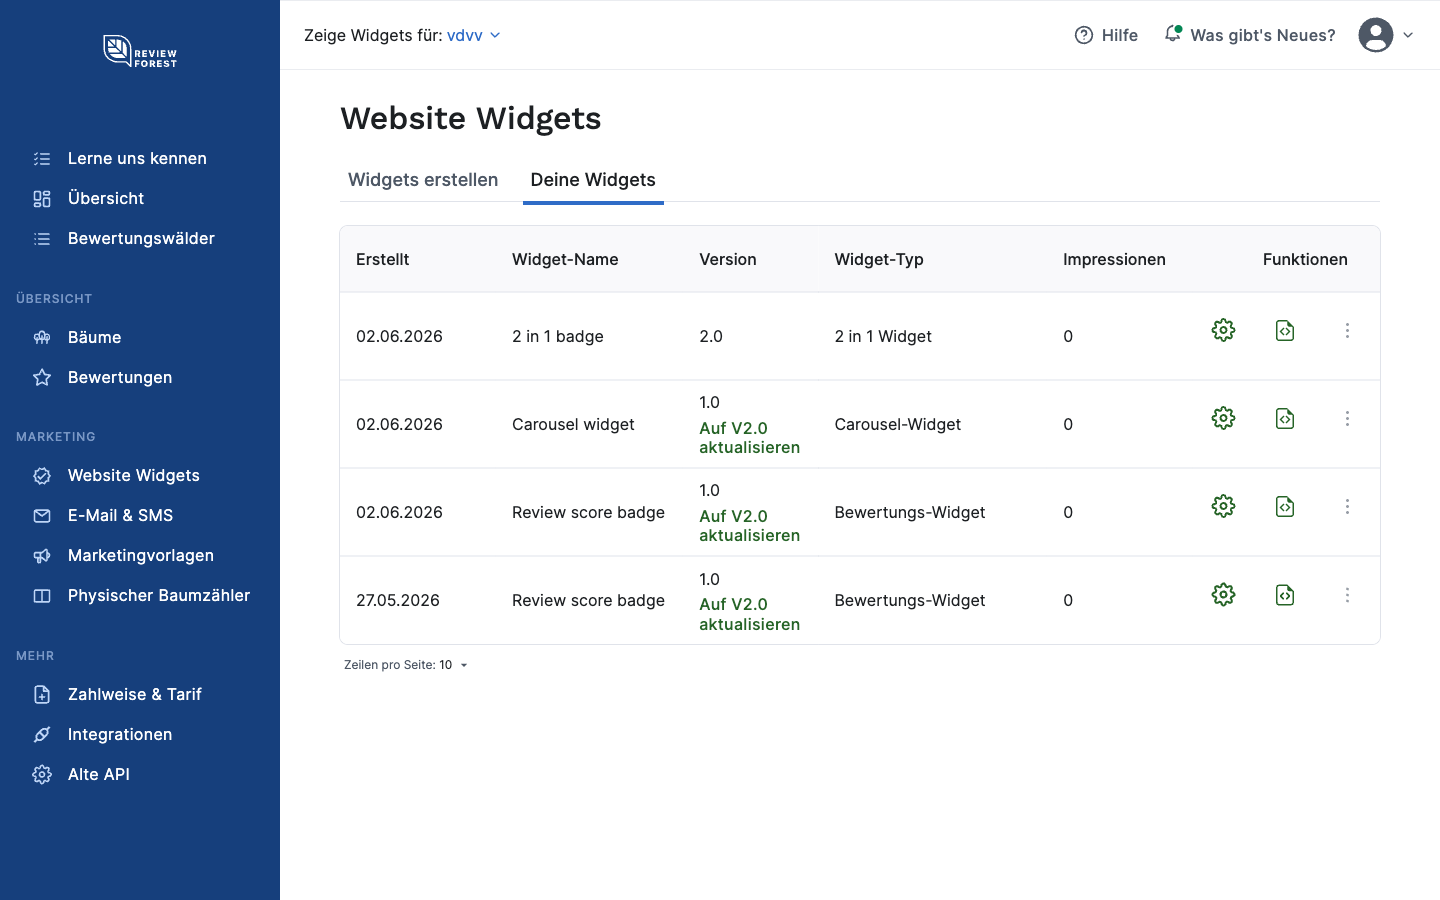Get embed code for Carousel widget
Screen dimensions: 1440x900
click(x=1285, y=418)
